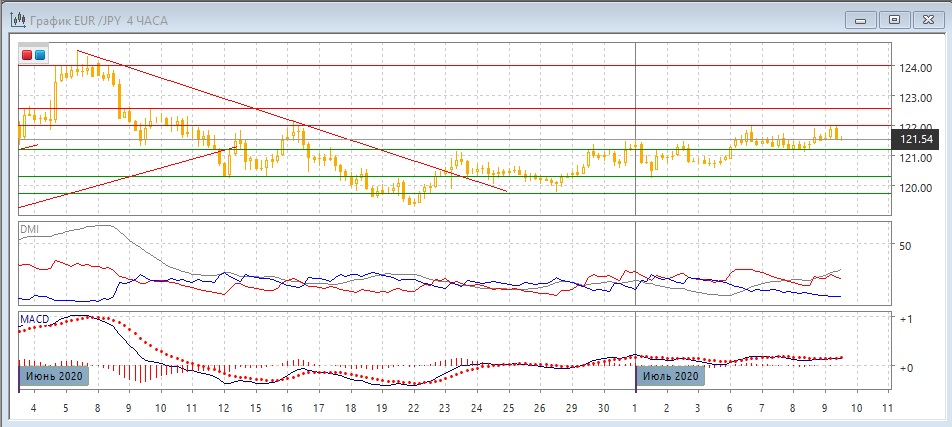The width and height of the screenshot is (952, 427).
Task: Click date label 4 on time axis
Action: 34,408
